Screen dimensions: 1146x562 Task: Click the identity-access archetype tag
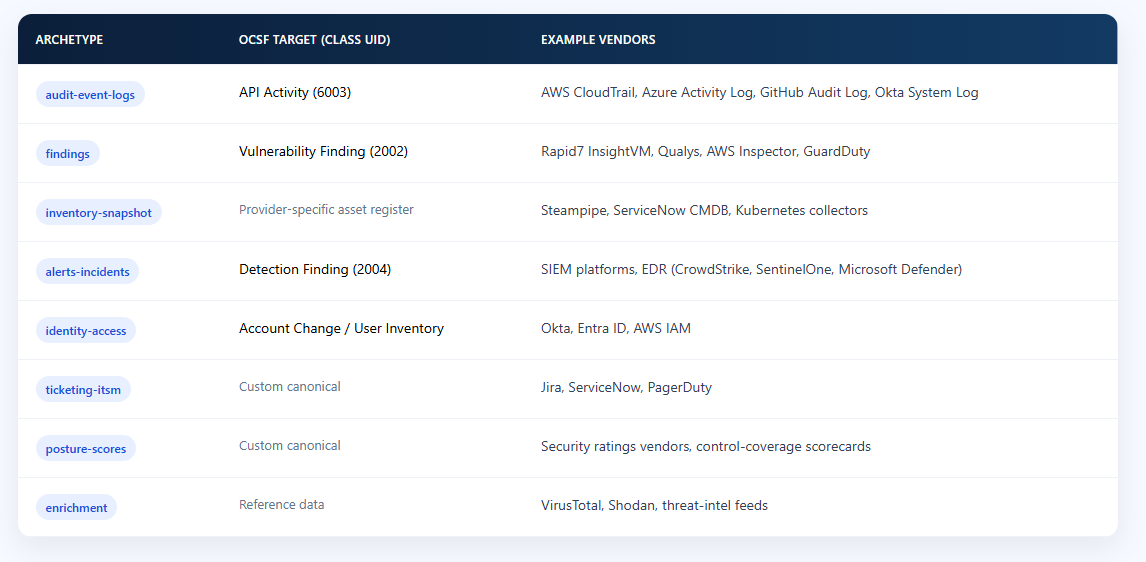pyautogui.click(x=86, y=330)
